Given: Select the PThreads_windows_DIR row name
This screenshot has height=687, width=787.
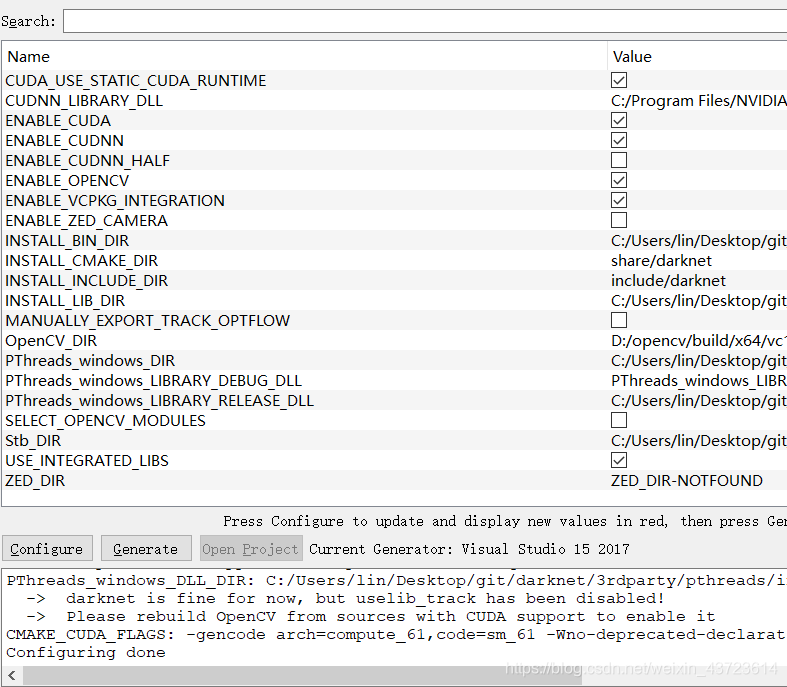Looking at the screenshot, I should [90, 361].
